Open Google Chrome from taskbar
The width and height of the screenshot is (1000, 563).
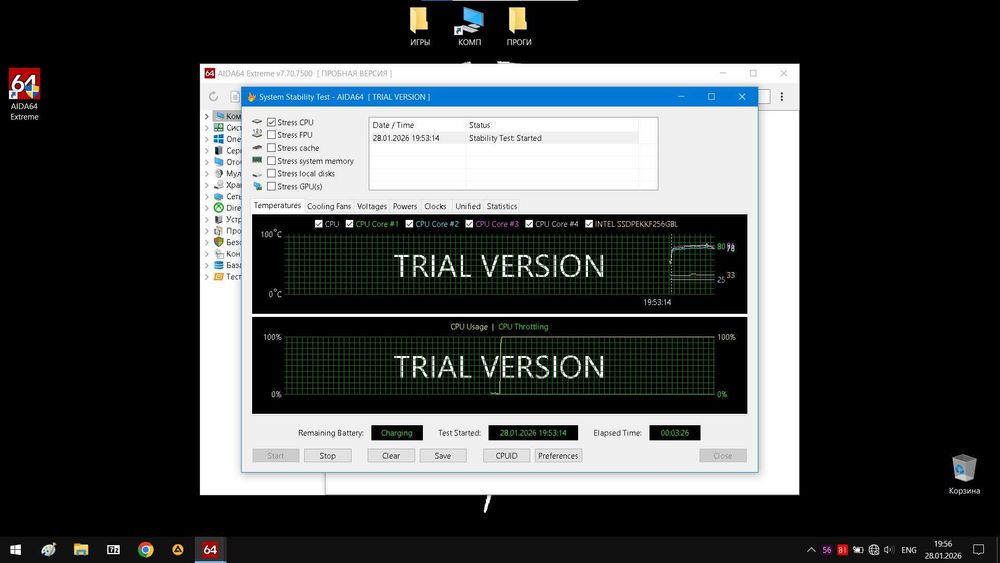145,550
